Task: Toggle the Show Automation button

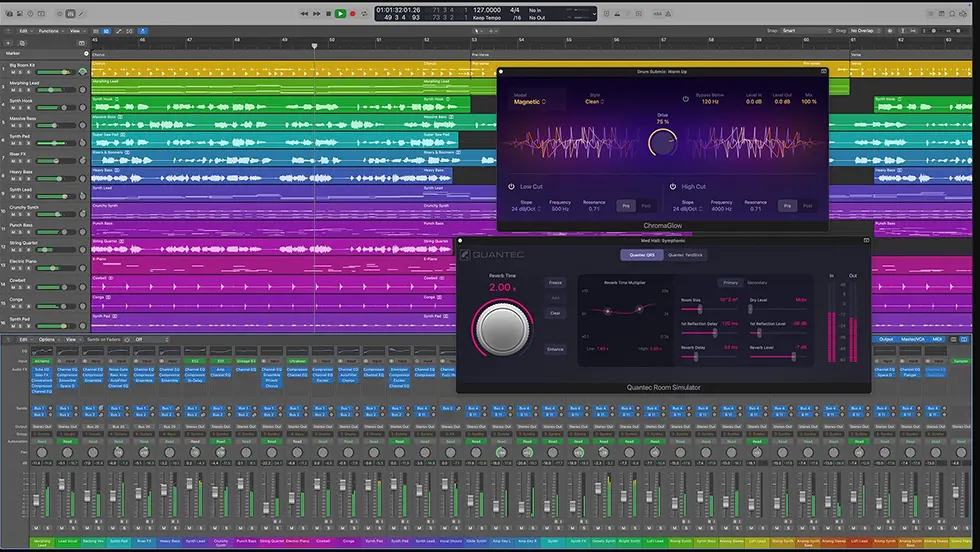Action: [x=119, y=31]
